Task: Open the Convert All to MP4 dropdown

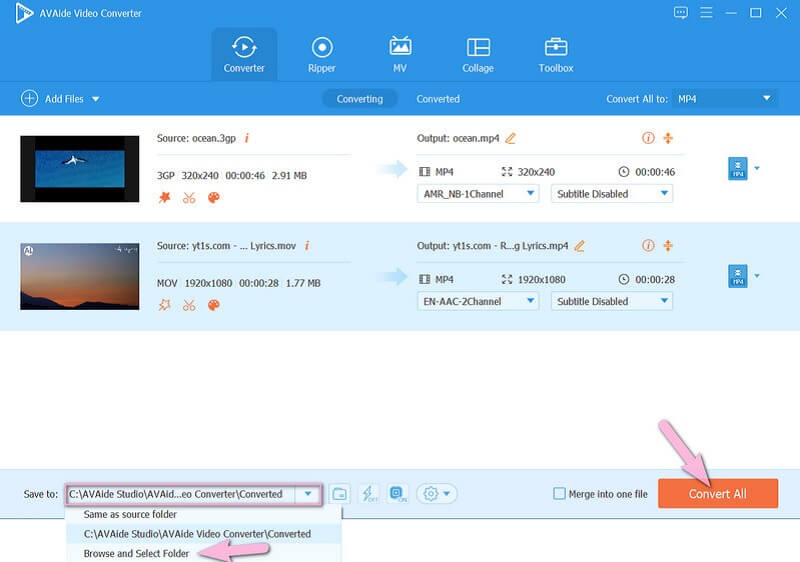Action: pyautogui.click(x=724, y=98)
